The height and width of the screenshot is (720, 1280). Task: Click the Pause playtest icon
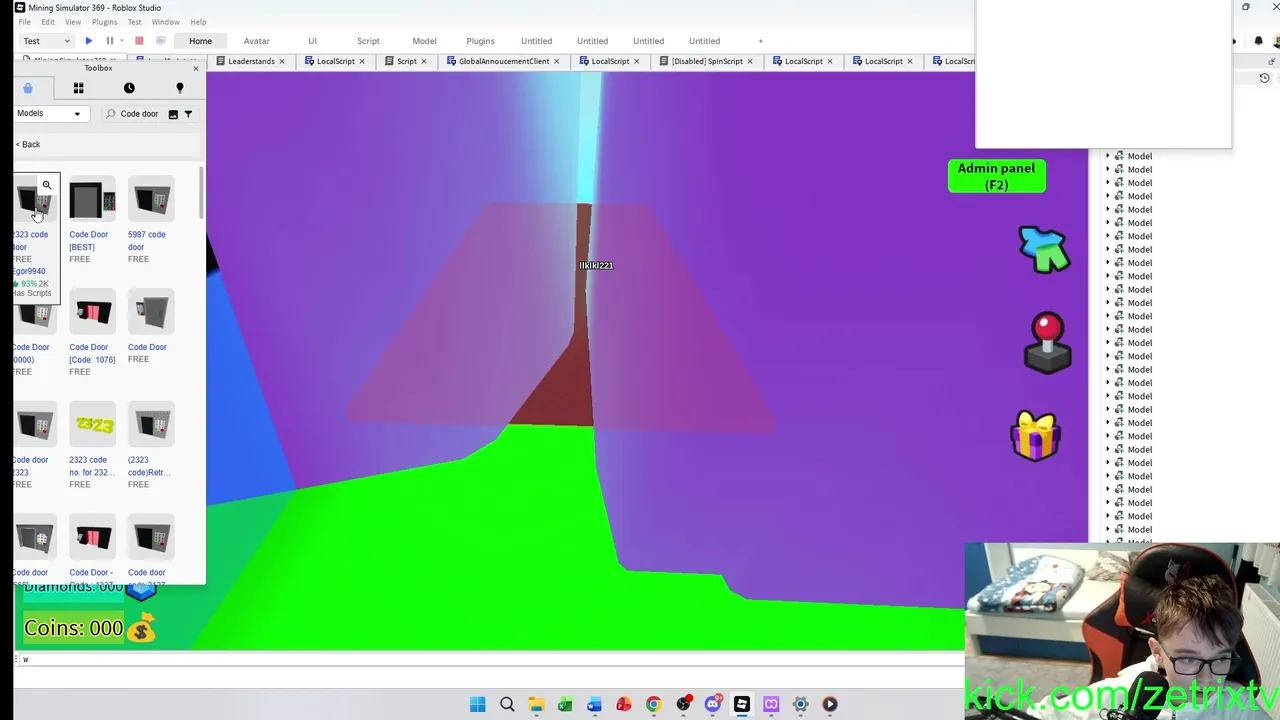click(110, 41)
